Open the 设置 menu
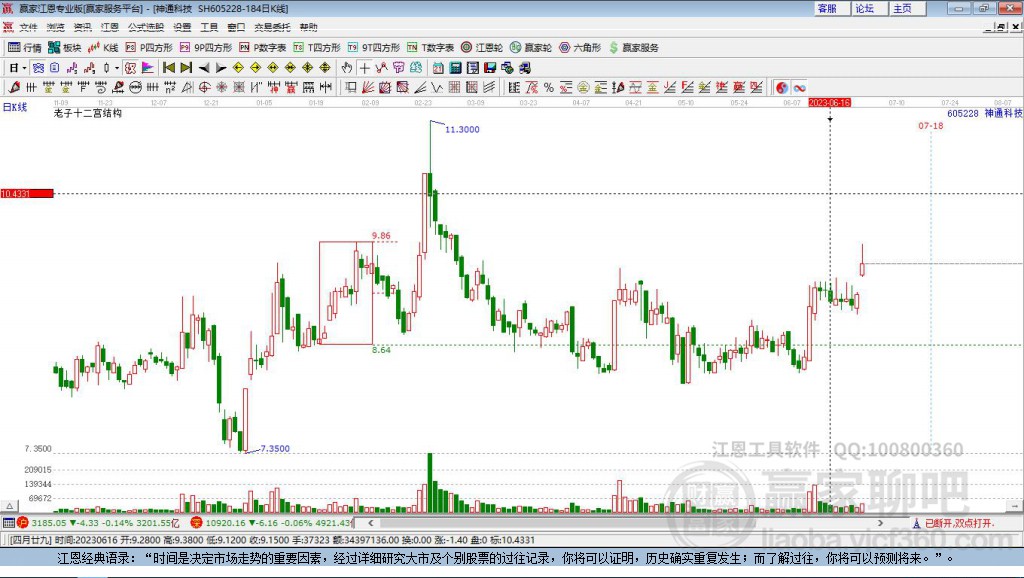 coord(182,27)
